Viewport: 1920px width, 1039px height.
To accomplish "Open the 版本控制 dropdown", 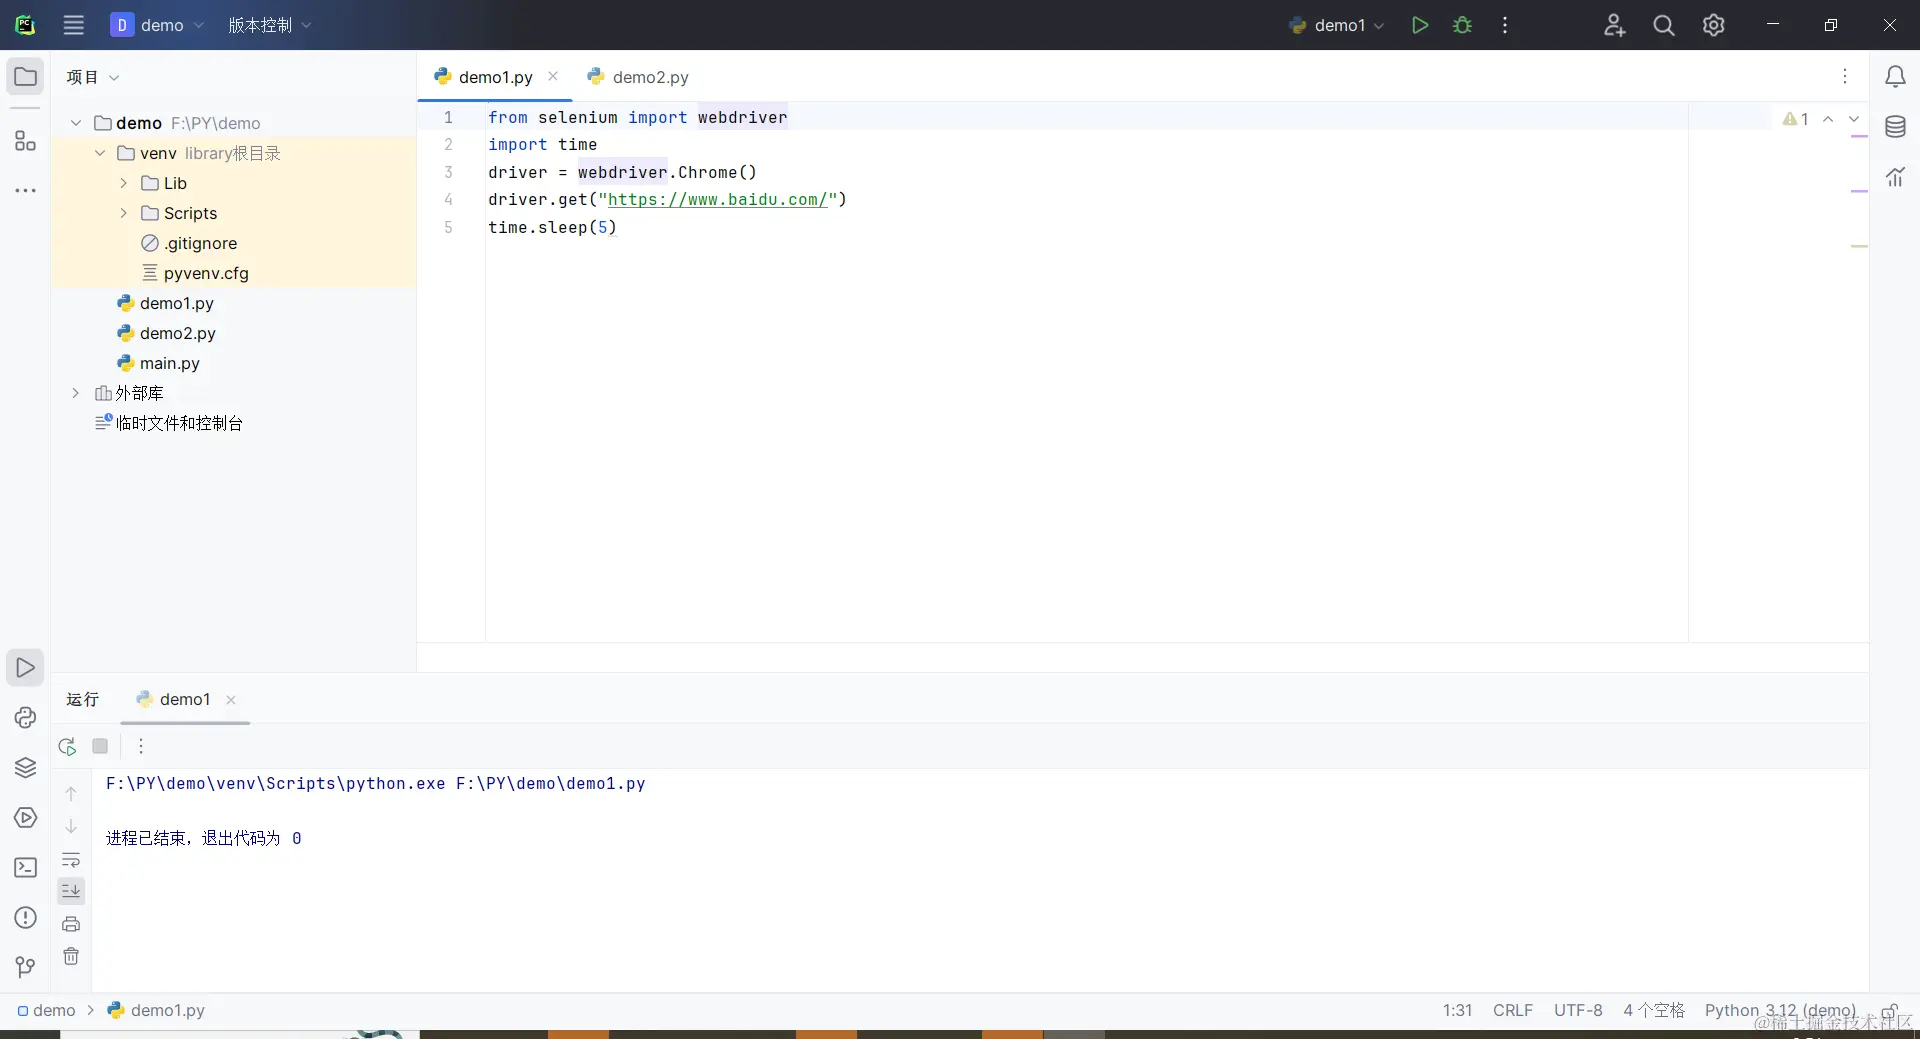I will click(x=269, y=25).
